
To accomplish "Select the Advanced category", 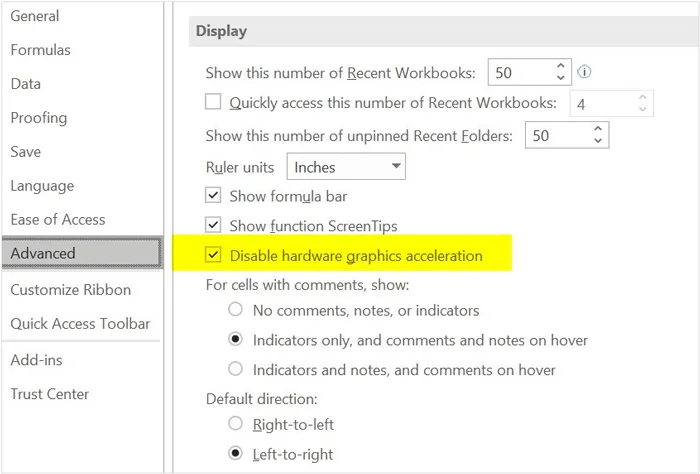I will coord(82,253).
